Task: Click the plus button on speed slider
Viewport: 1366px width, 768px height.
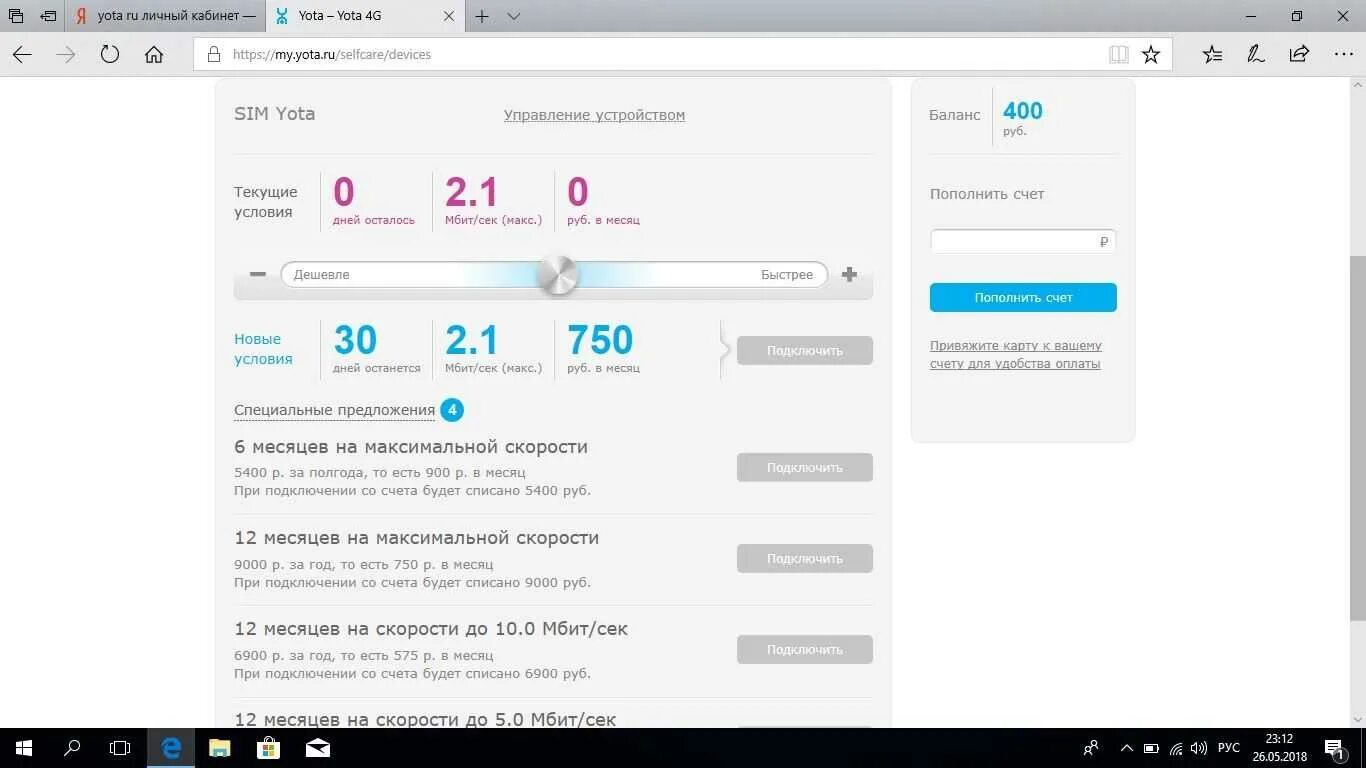Action: click(849, 274)
